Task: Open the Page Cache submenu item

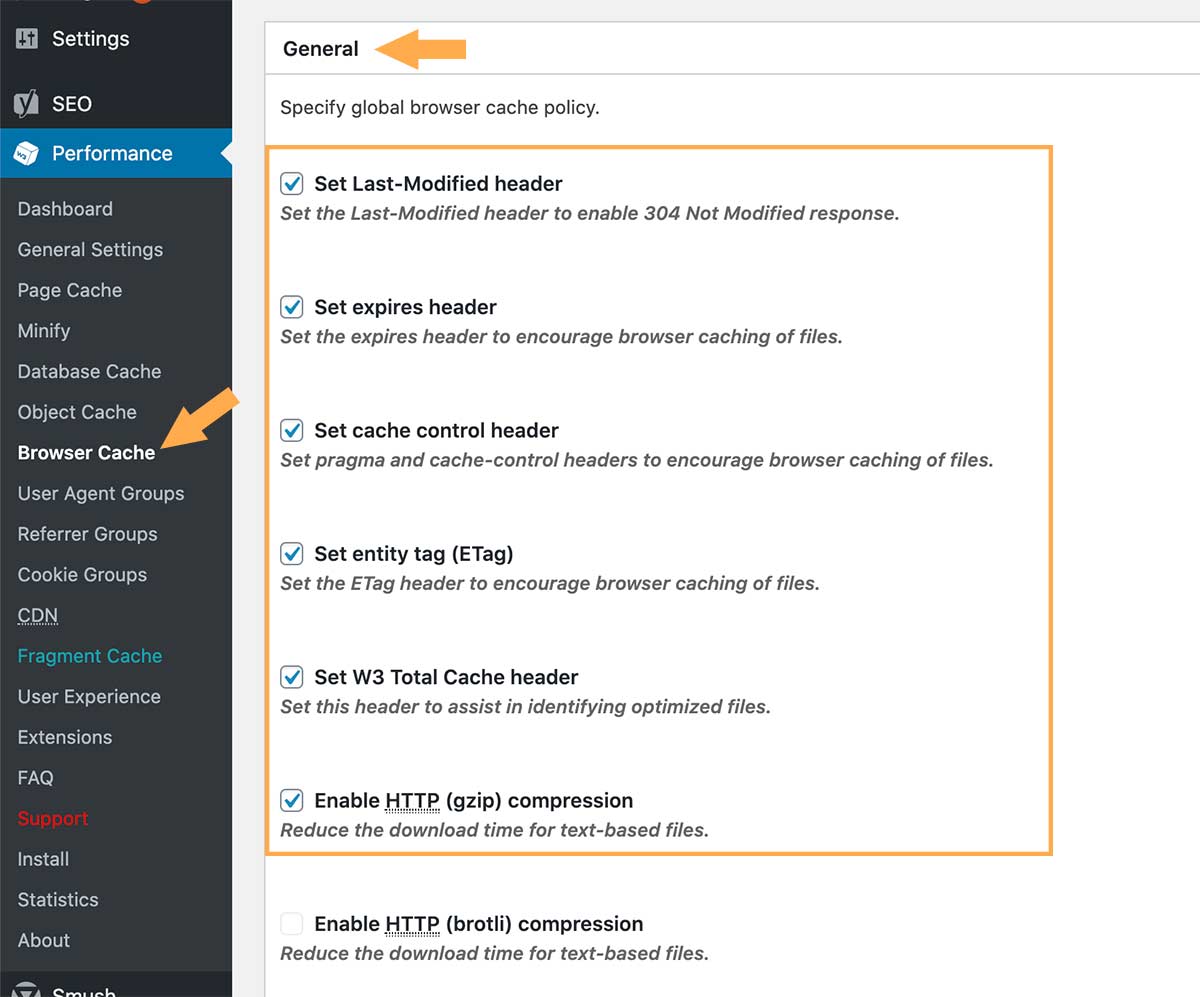Action: (70, 290)
